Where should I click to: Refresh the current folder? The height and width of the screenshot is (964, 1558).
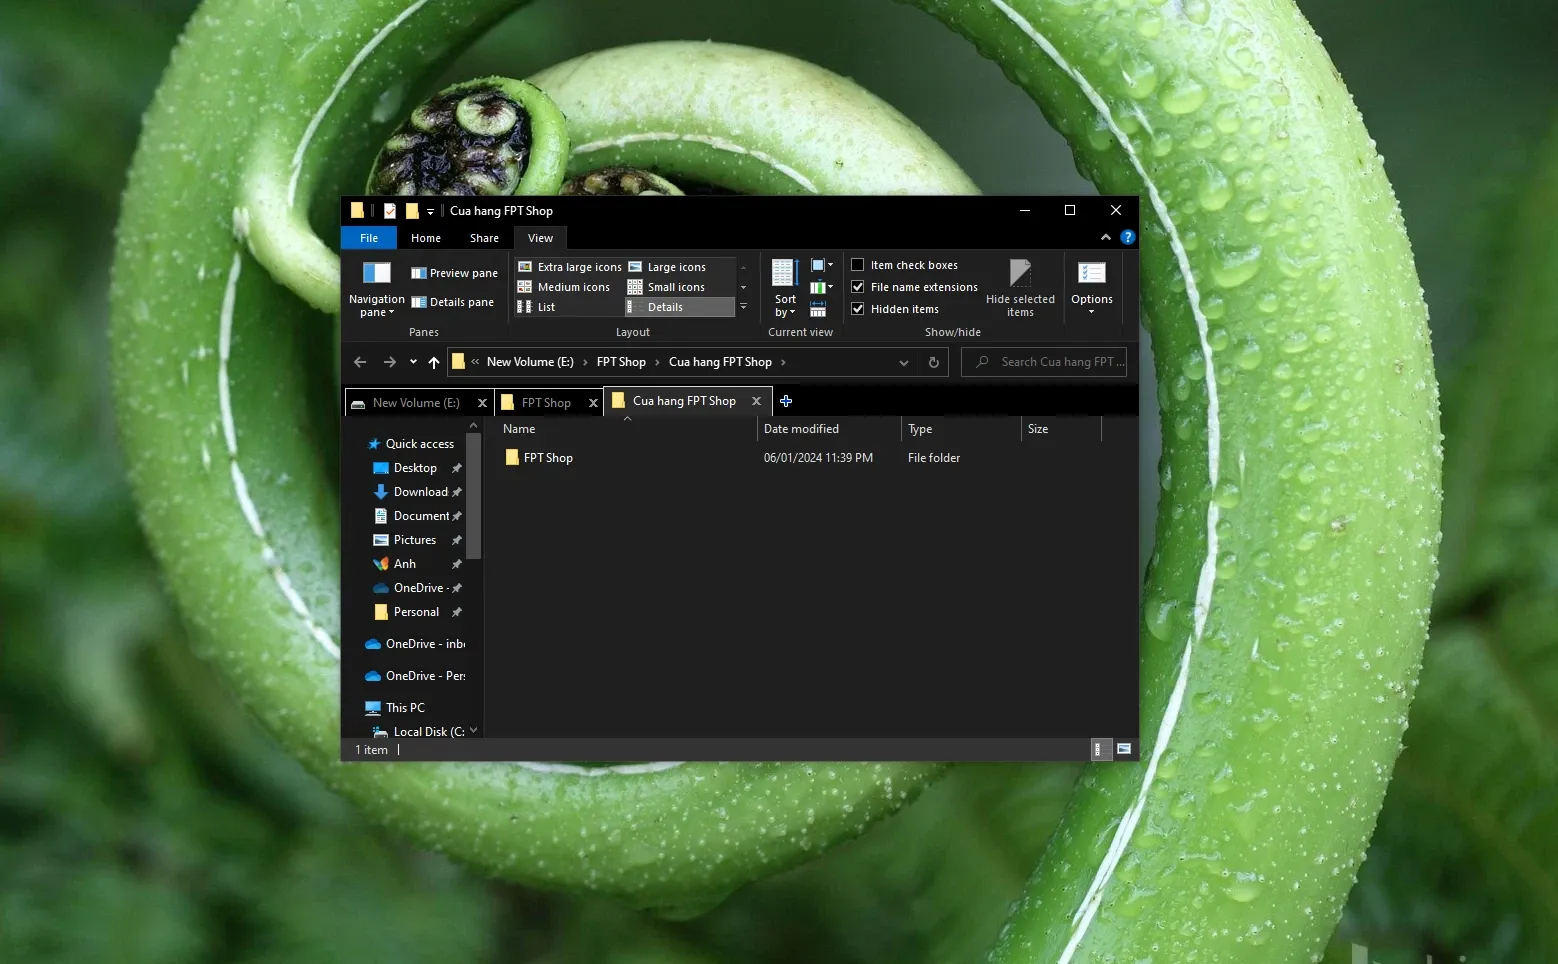[934, 362]
